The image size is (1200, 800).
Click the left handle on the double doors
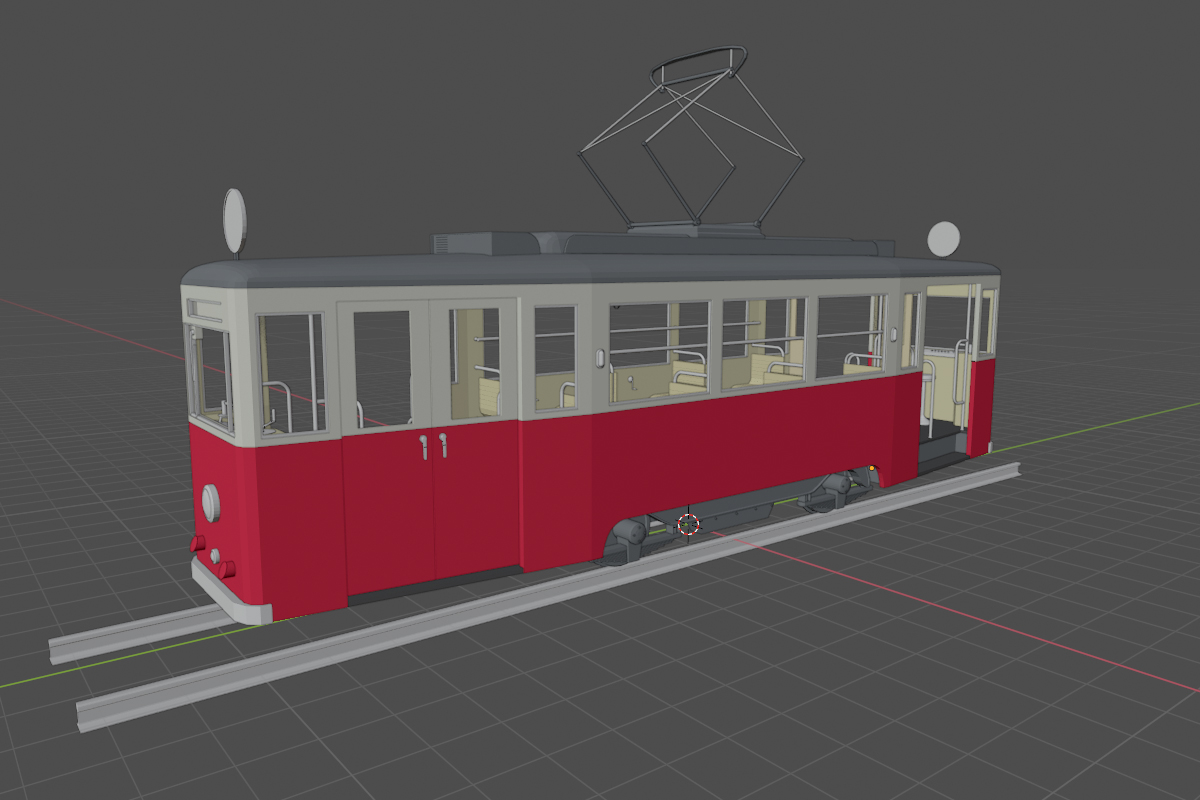click(424, 446)
